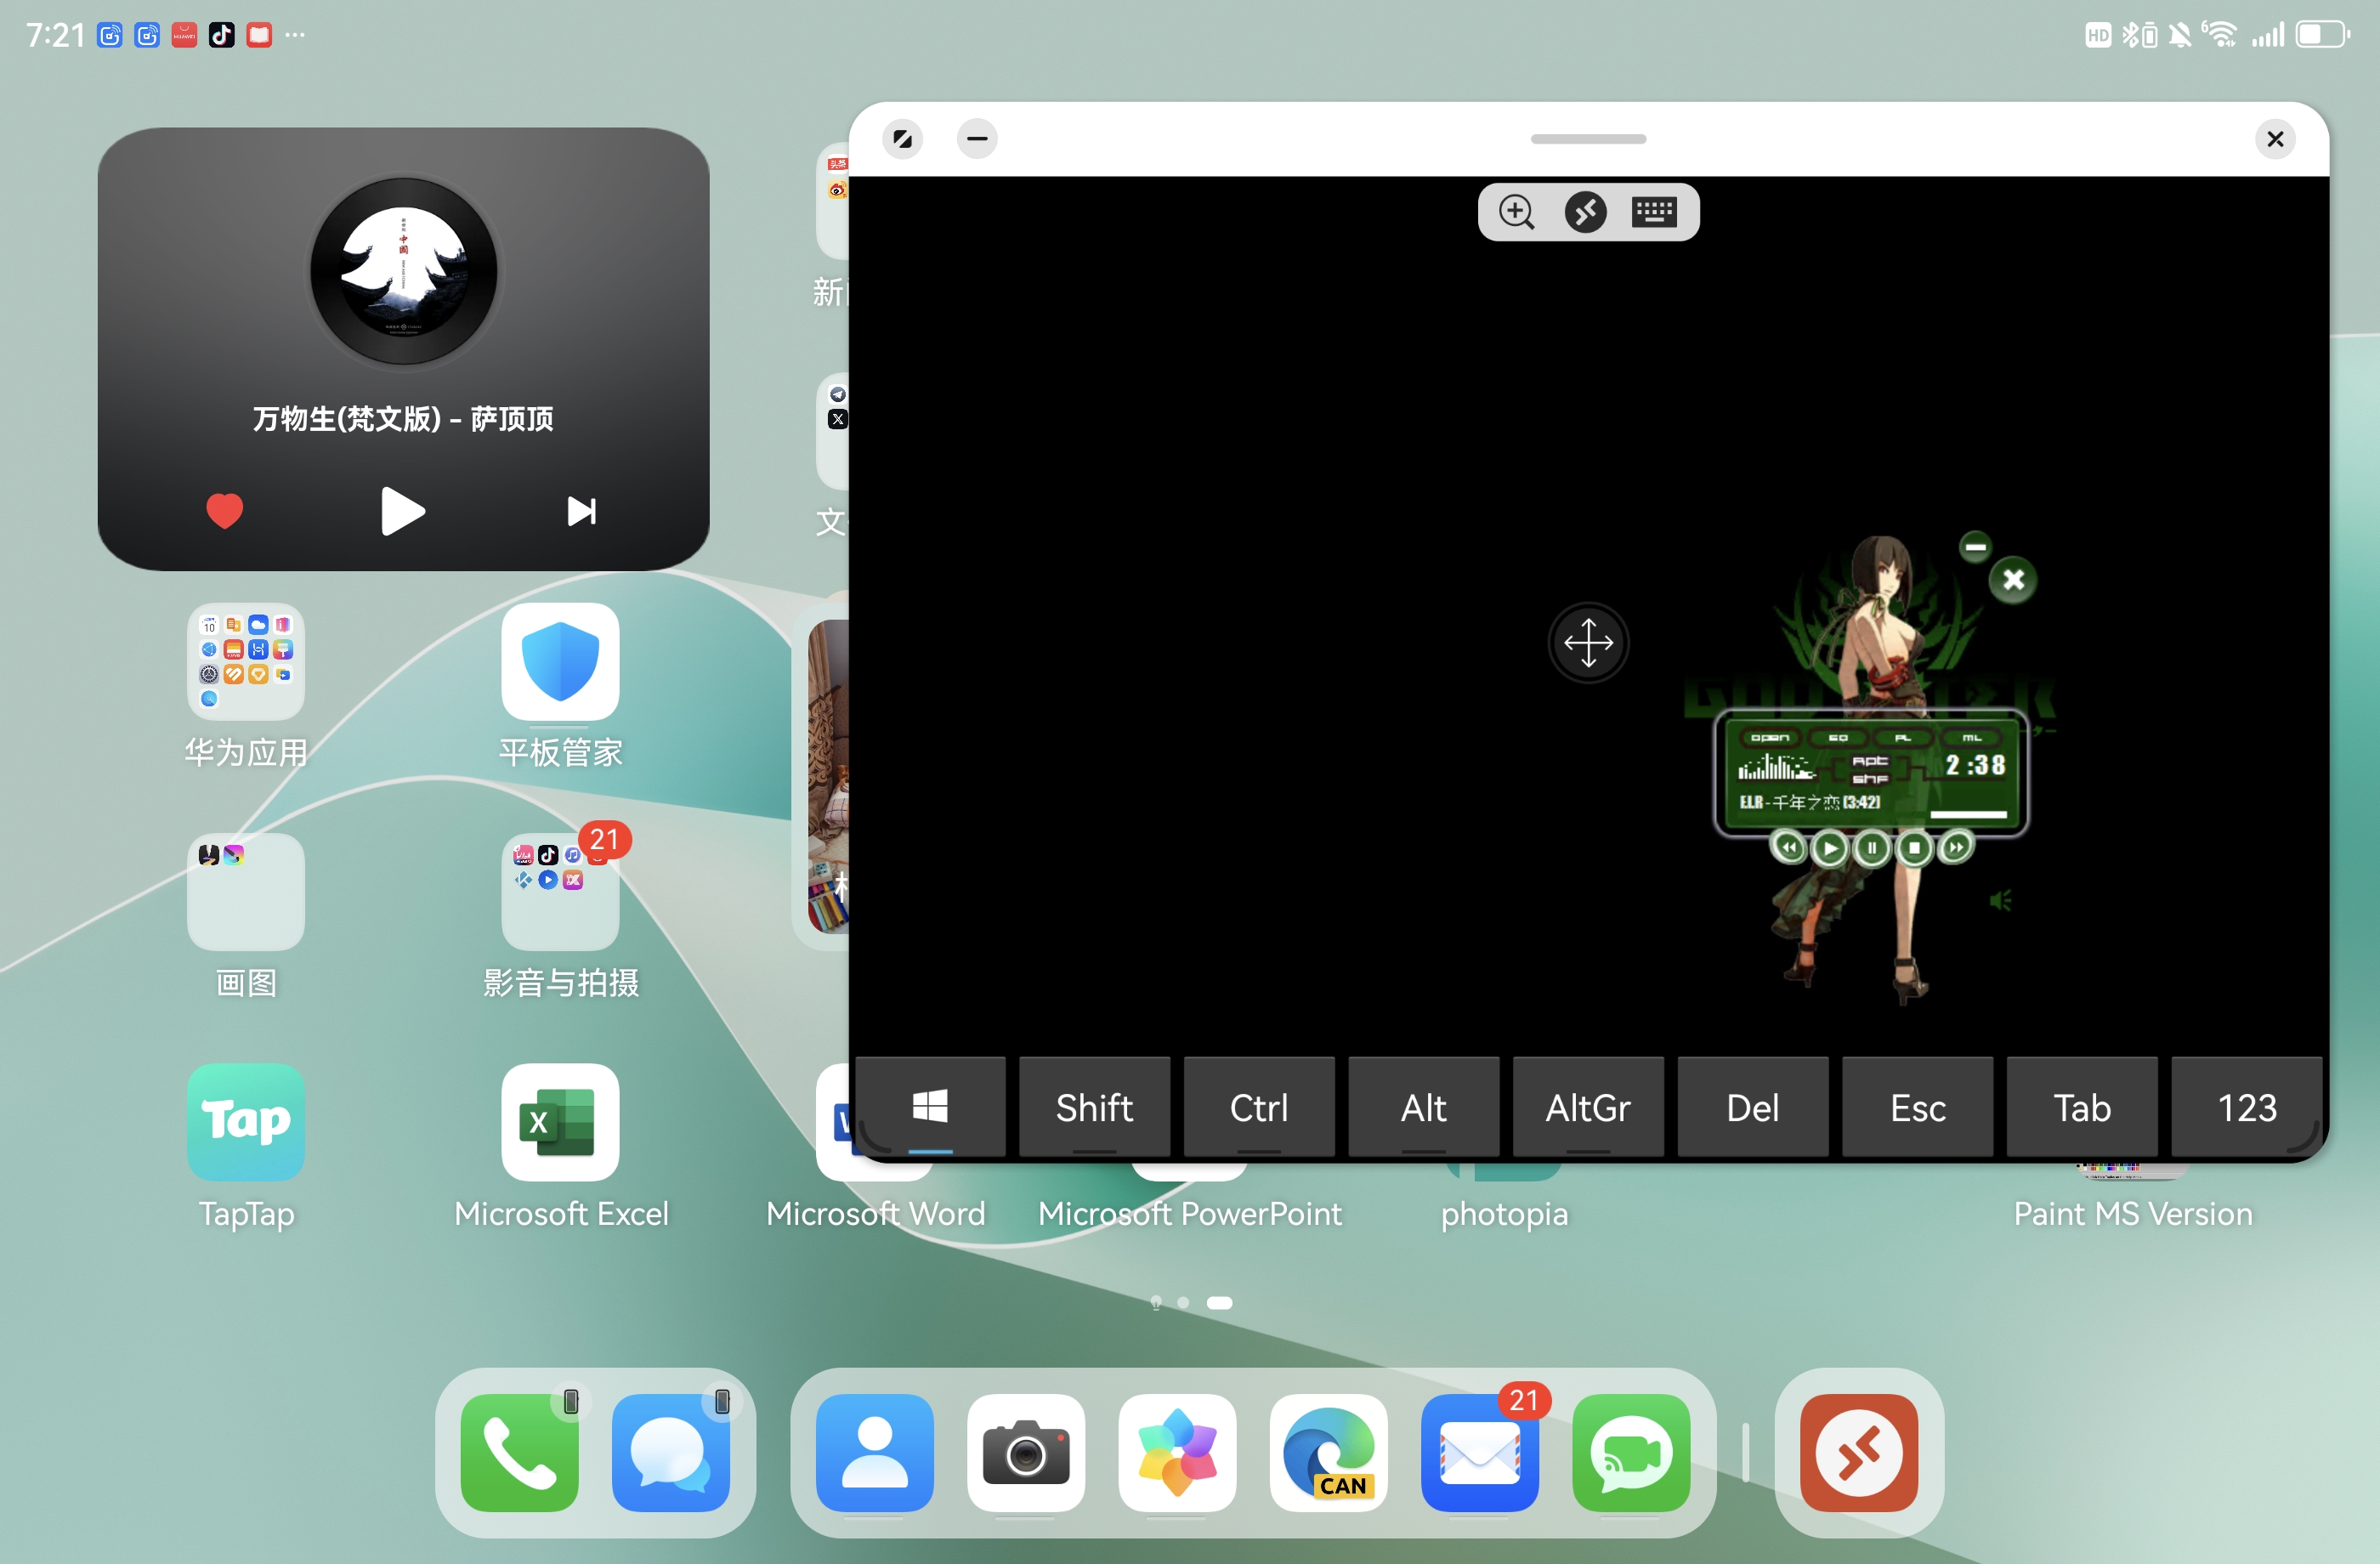Skip to next song in music widget
Screen dimensions: 2380x1564
click(x=581, y=511)
